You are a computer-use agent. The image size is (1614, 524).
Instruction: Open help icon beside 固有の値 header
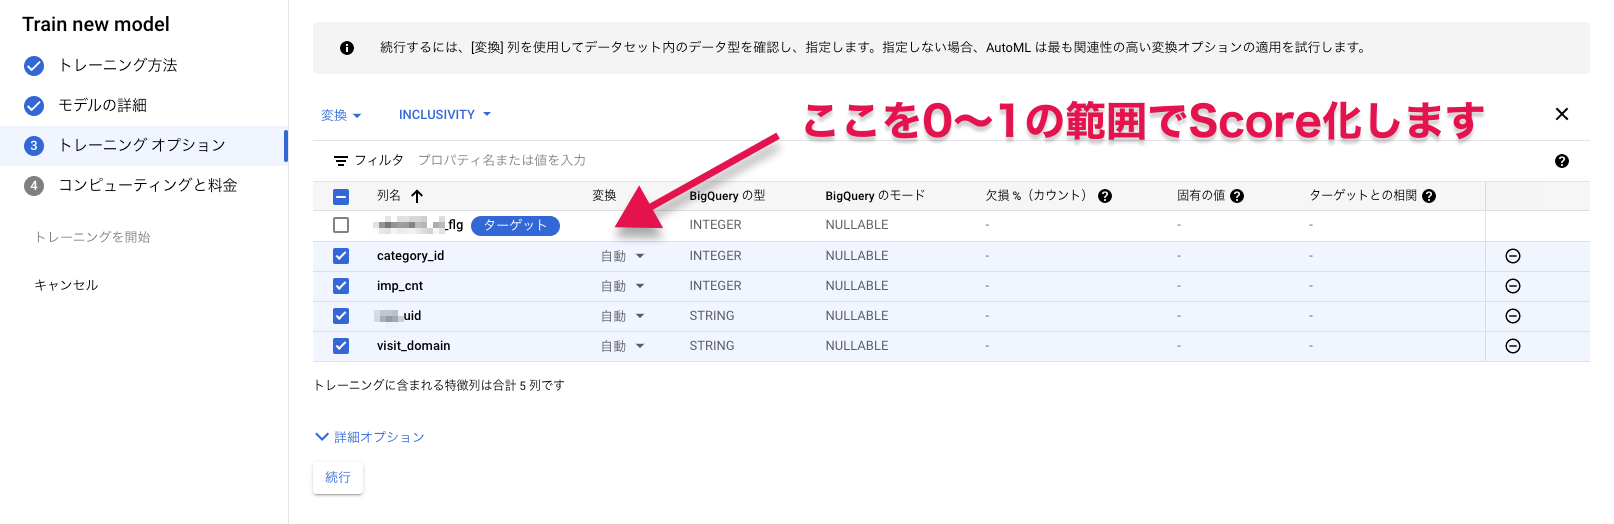tap(1237, 196)
